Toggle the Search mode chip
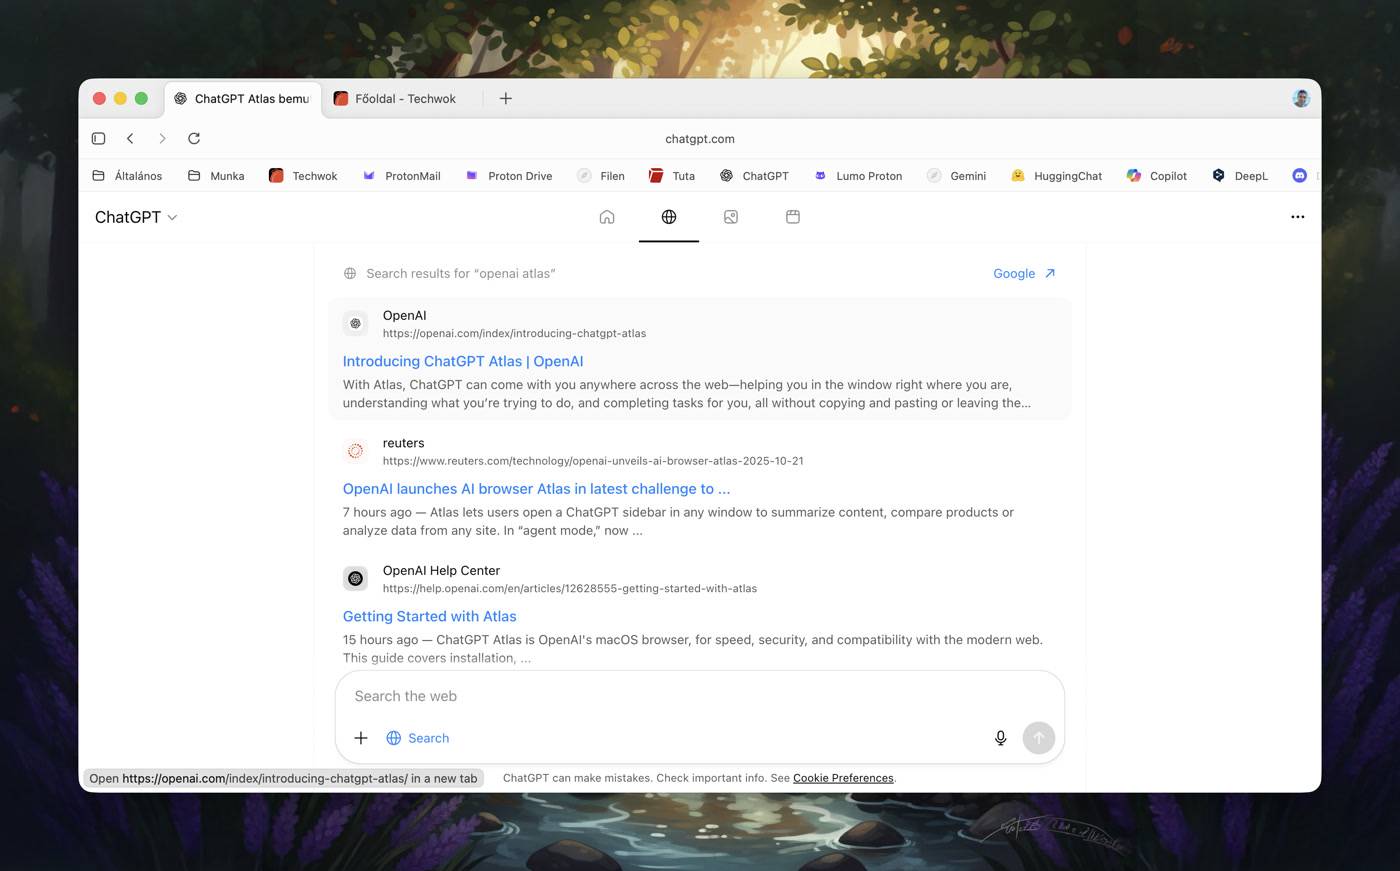This screenshot has width=1400, height=871. coord(418,738)
